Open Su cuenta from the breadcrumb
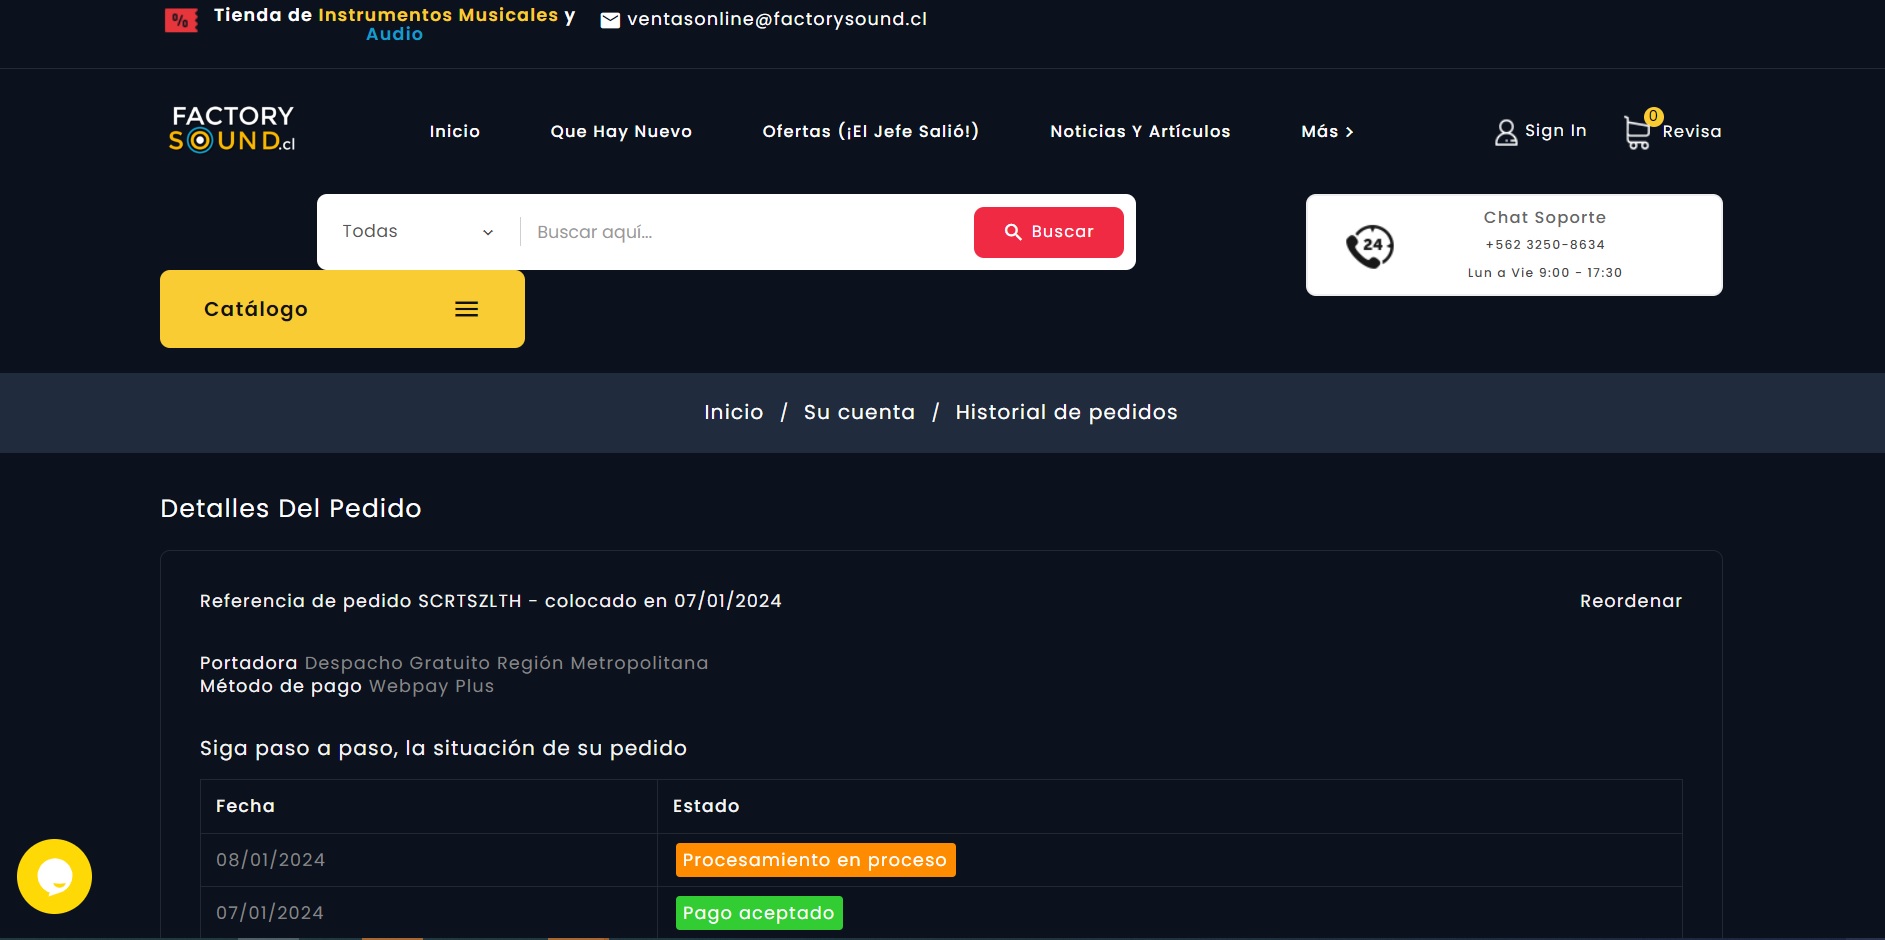1885x940 pixels. (858, 412)
